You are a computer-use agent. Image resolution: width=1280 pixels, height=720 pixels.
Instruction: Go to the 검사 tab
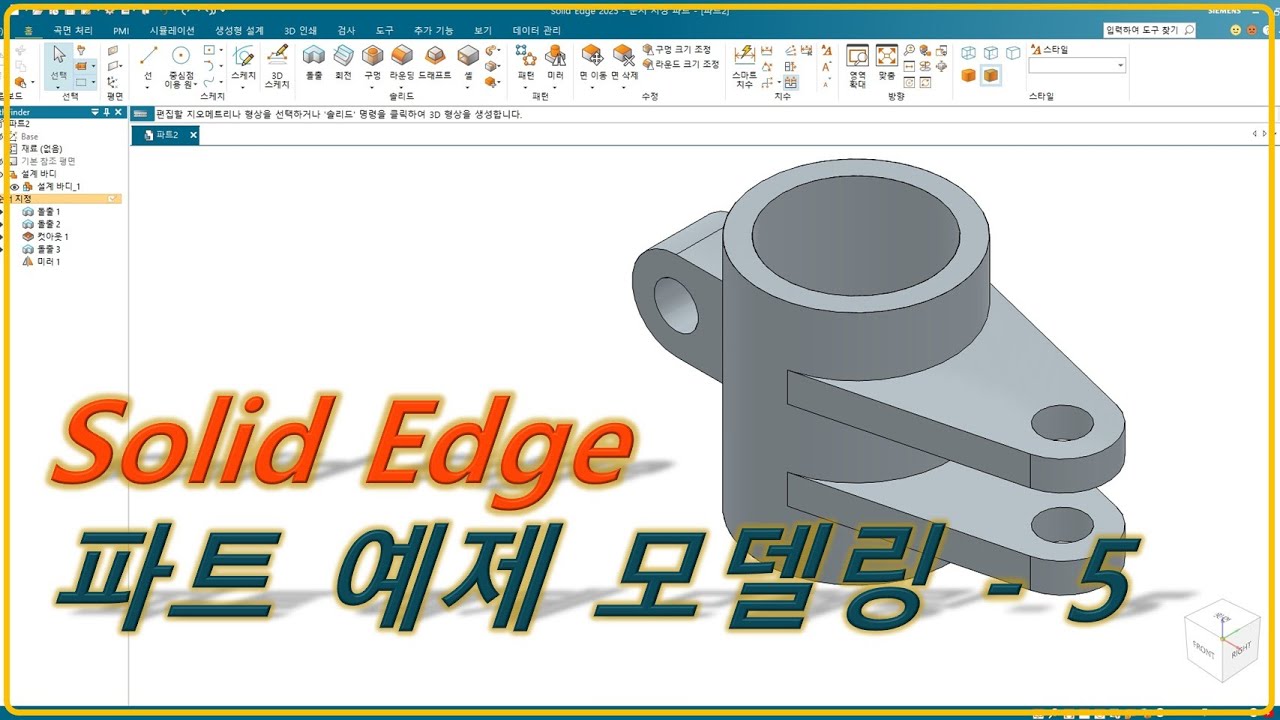pyautogui.click(x=346, y=31)
